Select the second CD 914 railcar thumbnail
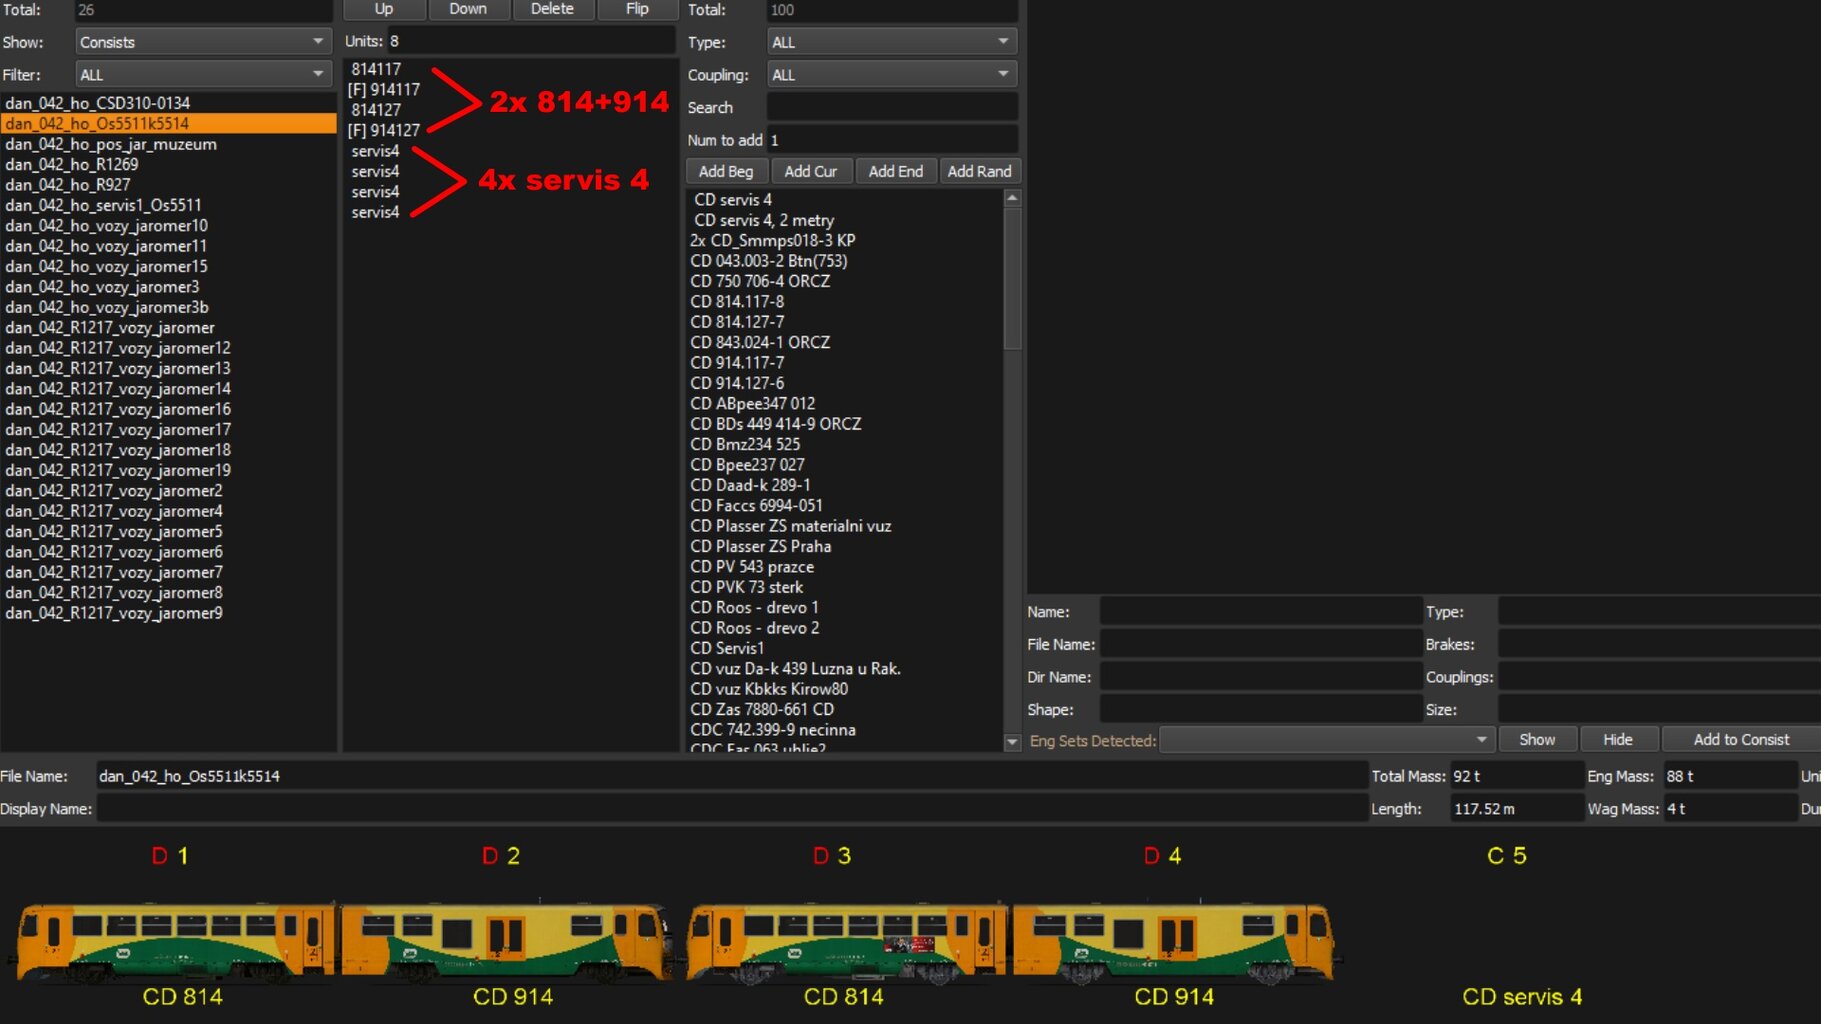This screenshot has height=1024, width=1821. tap(1172, 942)
